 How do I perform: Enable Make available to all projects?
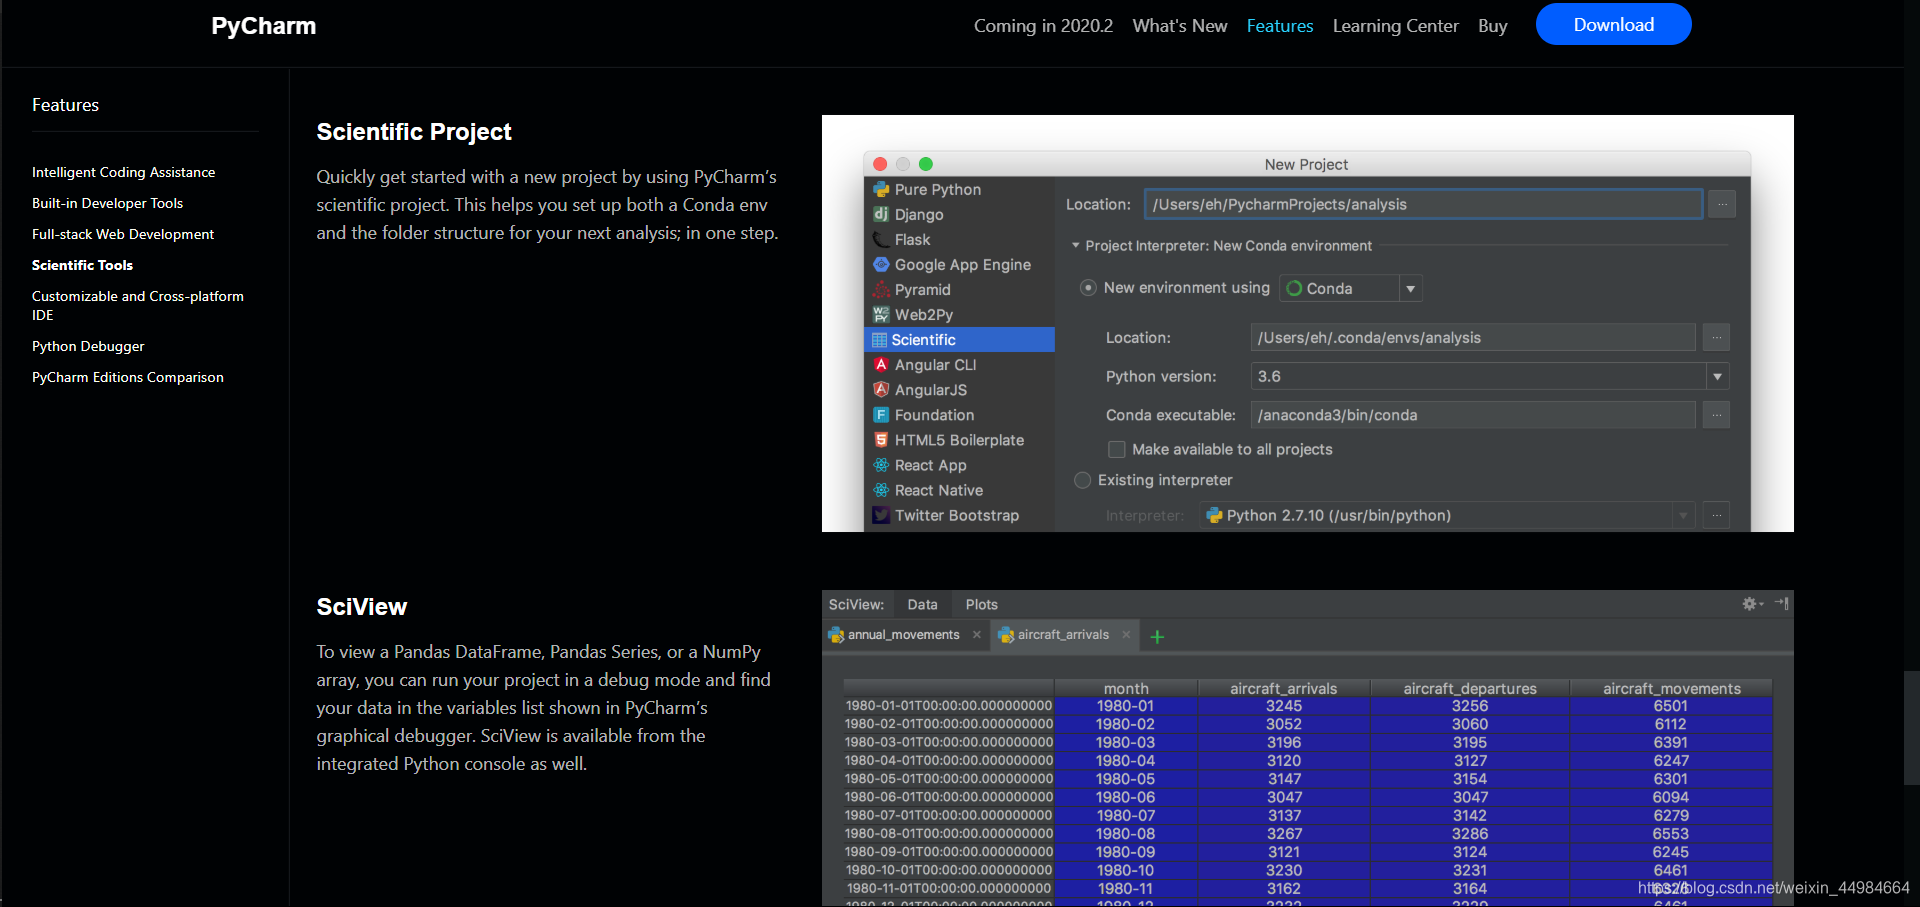pos(1116,449)
